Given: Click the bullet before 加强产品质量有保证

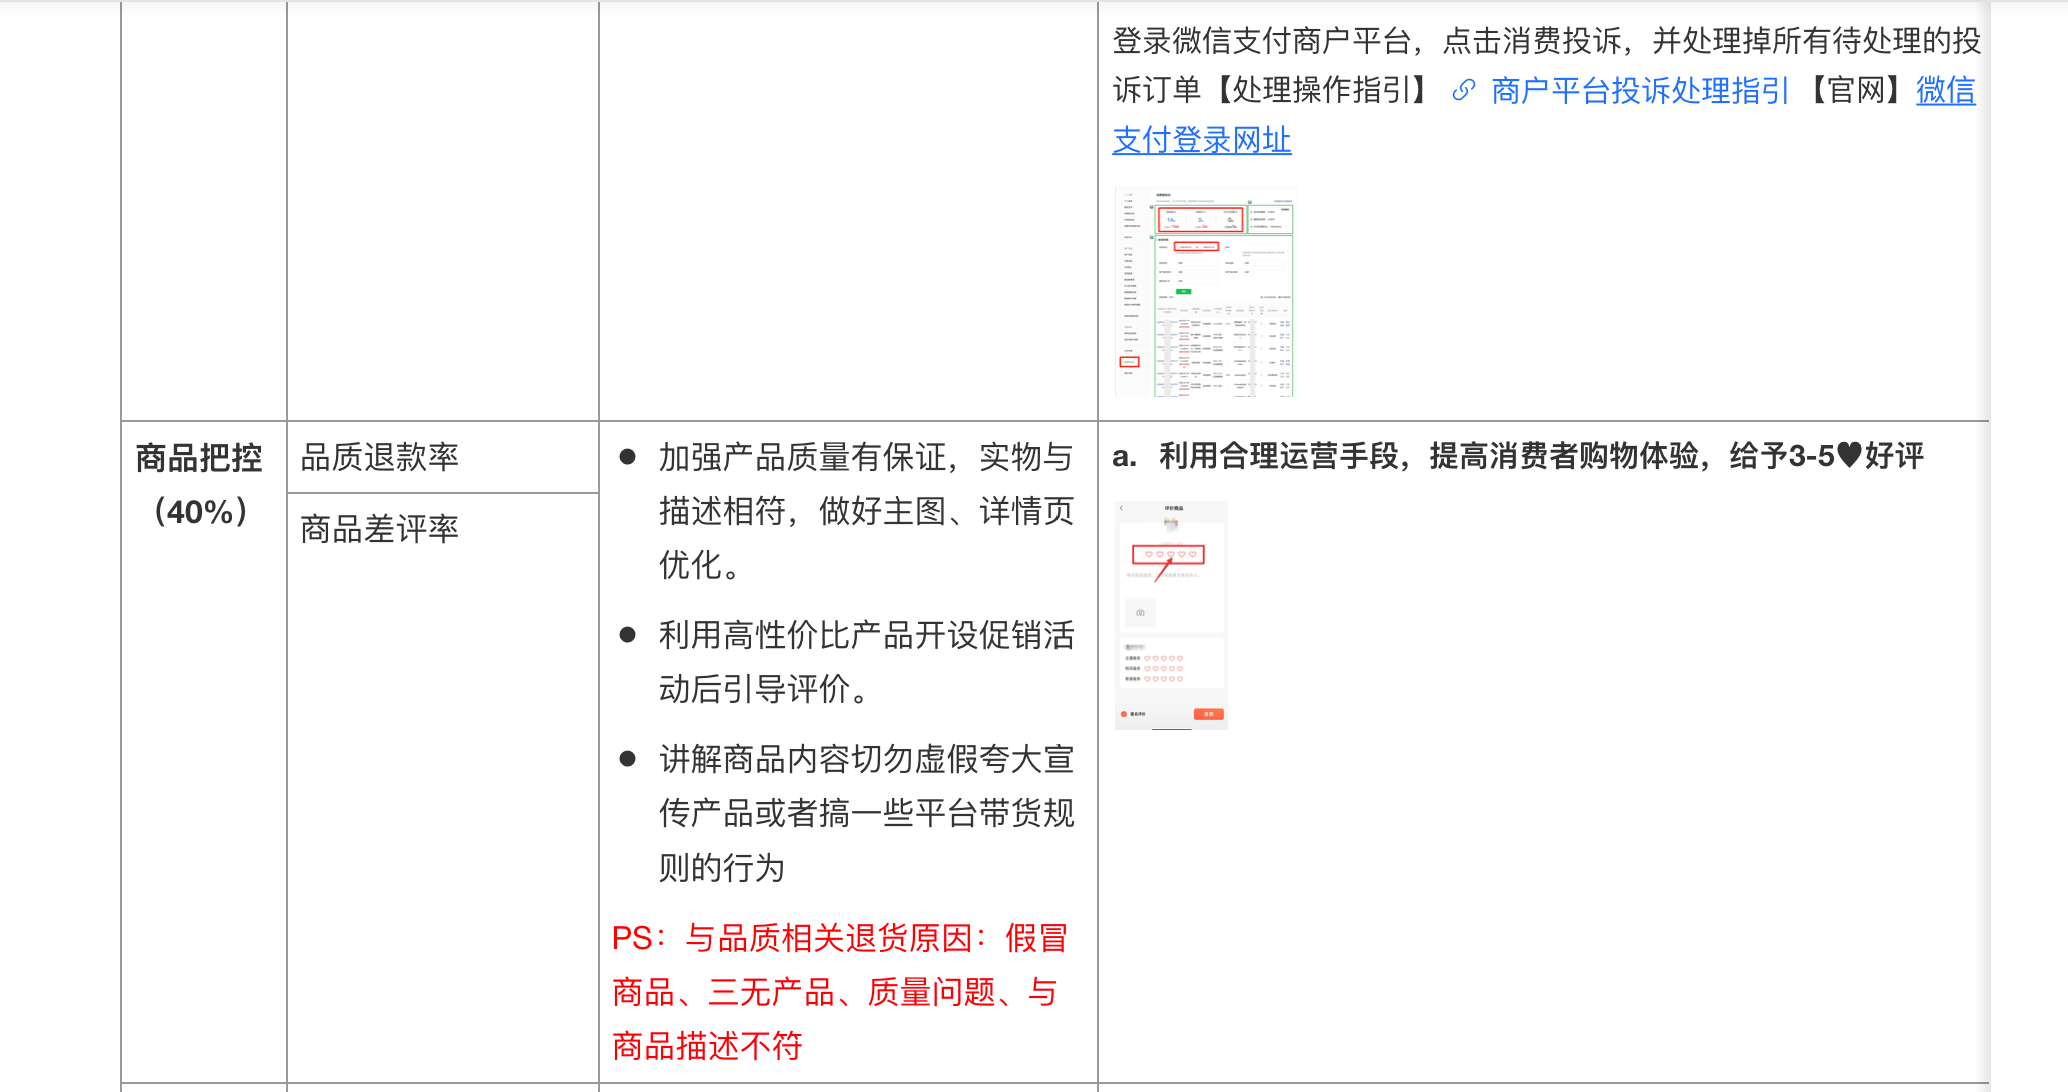Looking at the screenshot, I should pos(628,457).
